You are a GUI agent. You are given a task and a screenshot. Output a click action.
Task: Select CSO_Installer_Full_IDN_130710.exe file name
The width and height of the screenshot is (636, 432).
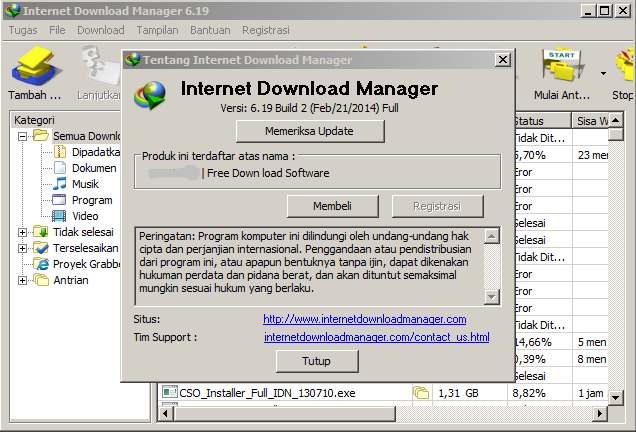click(x=267, y=393)
